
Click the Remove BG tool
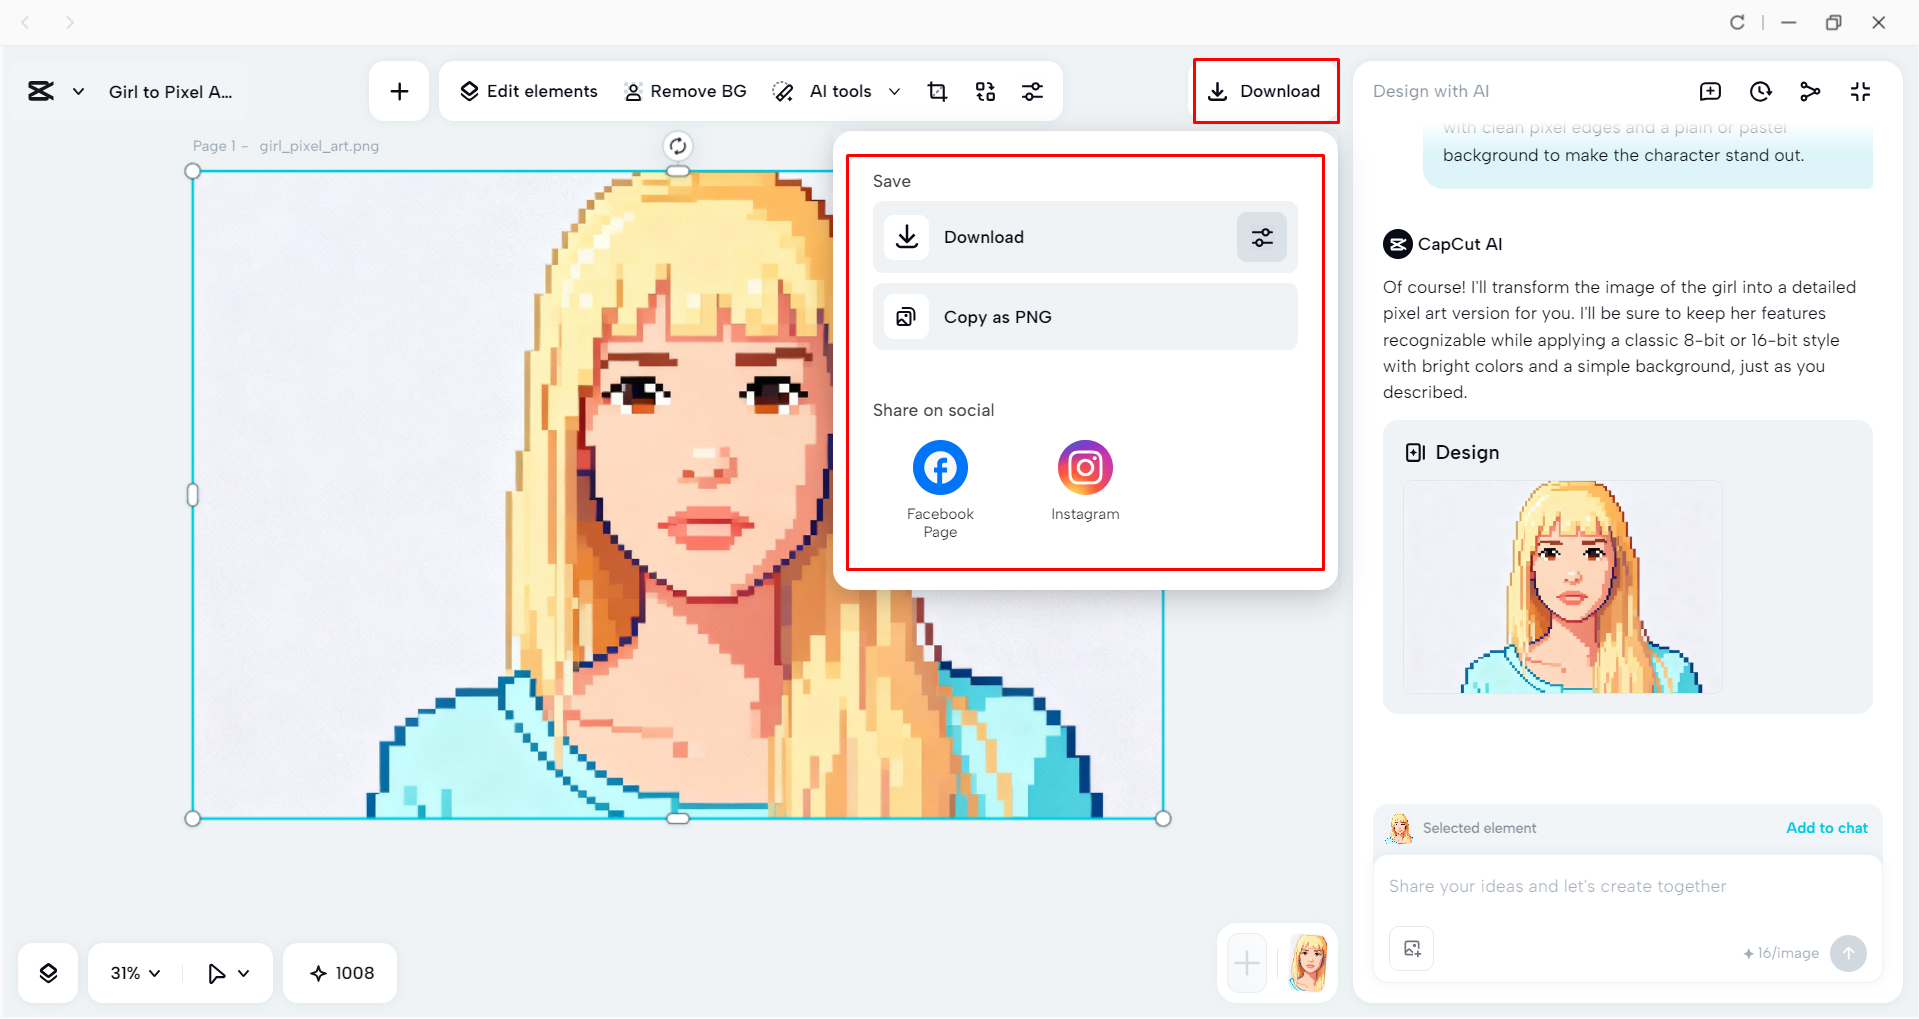[x=685, y=91]
